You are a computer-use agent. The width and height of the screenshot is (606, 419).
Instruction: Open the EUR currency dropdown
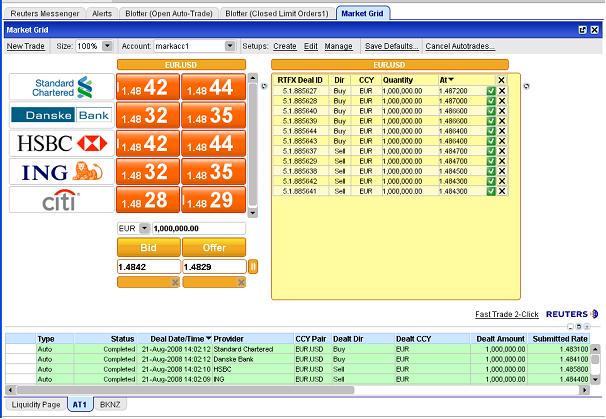pos(144,228)
